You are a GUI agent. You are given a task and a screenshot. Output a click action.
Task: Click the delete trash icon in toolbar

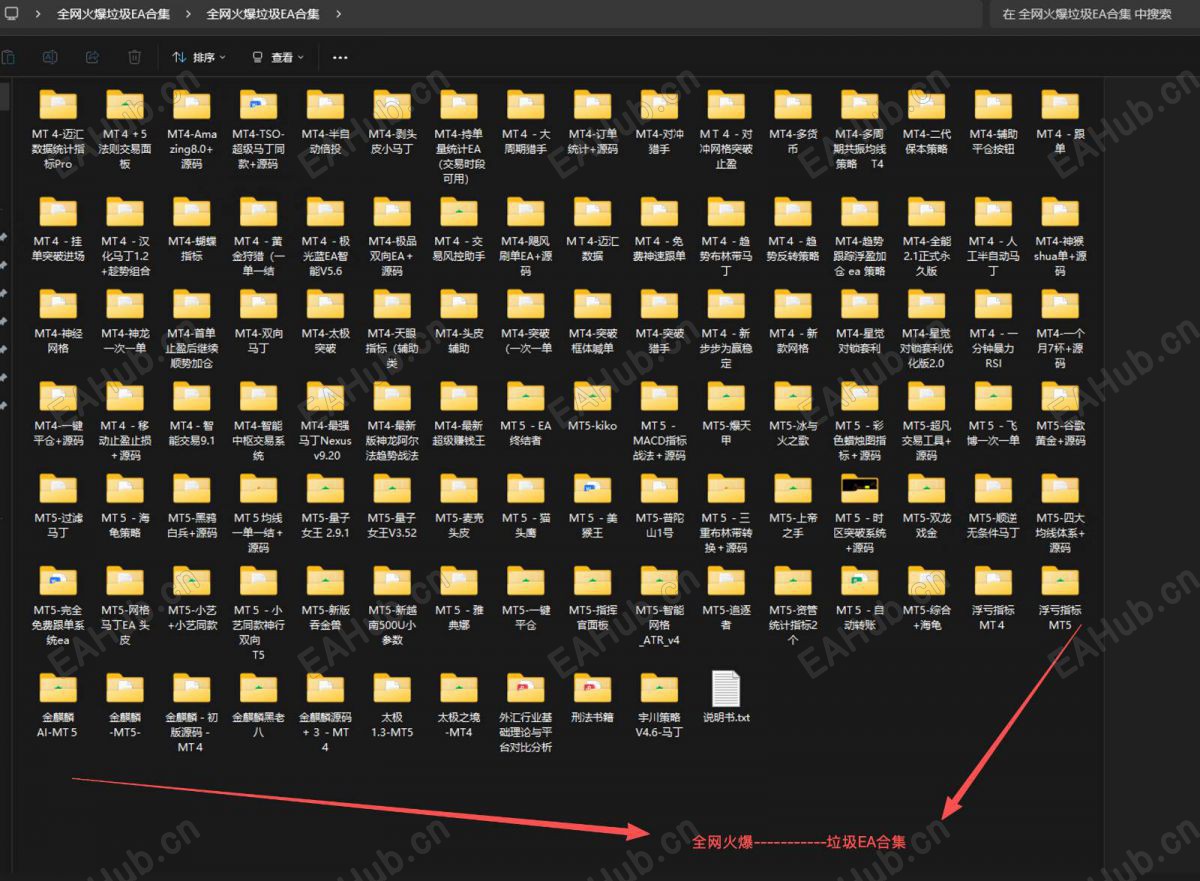(134, 58)
